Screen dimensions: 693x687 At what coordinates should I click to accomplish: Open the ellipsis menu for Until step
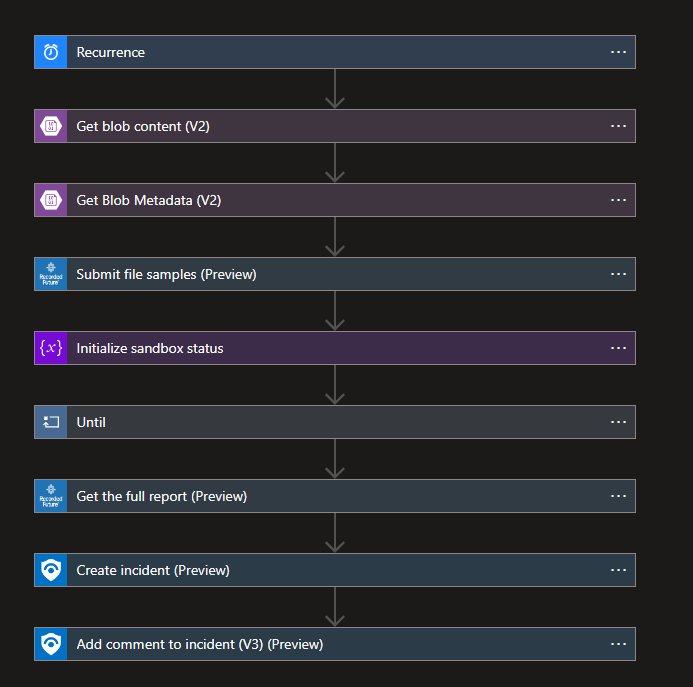click(618, 422)
